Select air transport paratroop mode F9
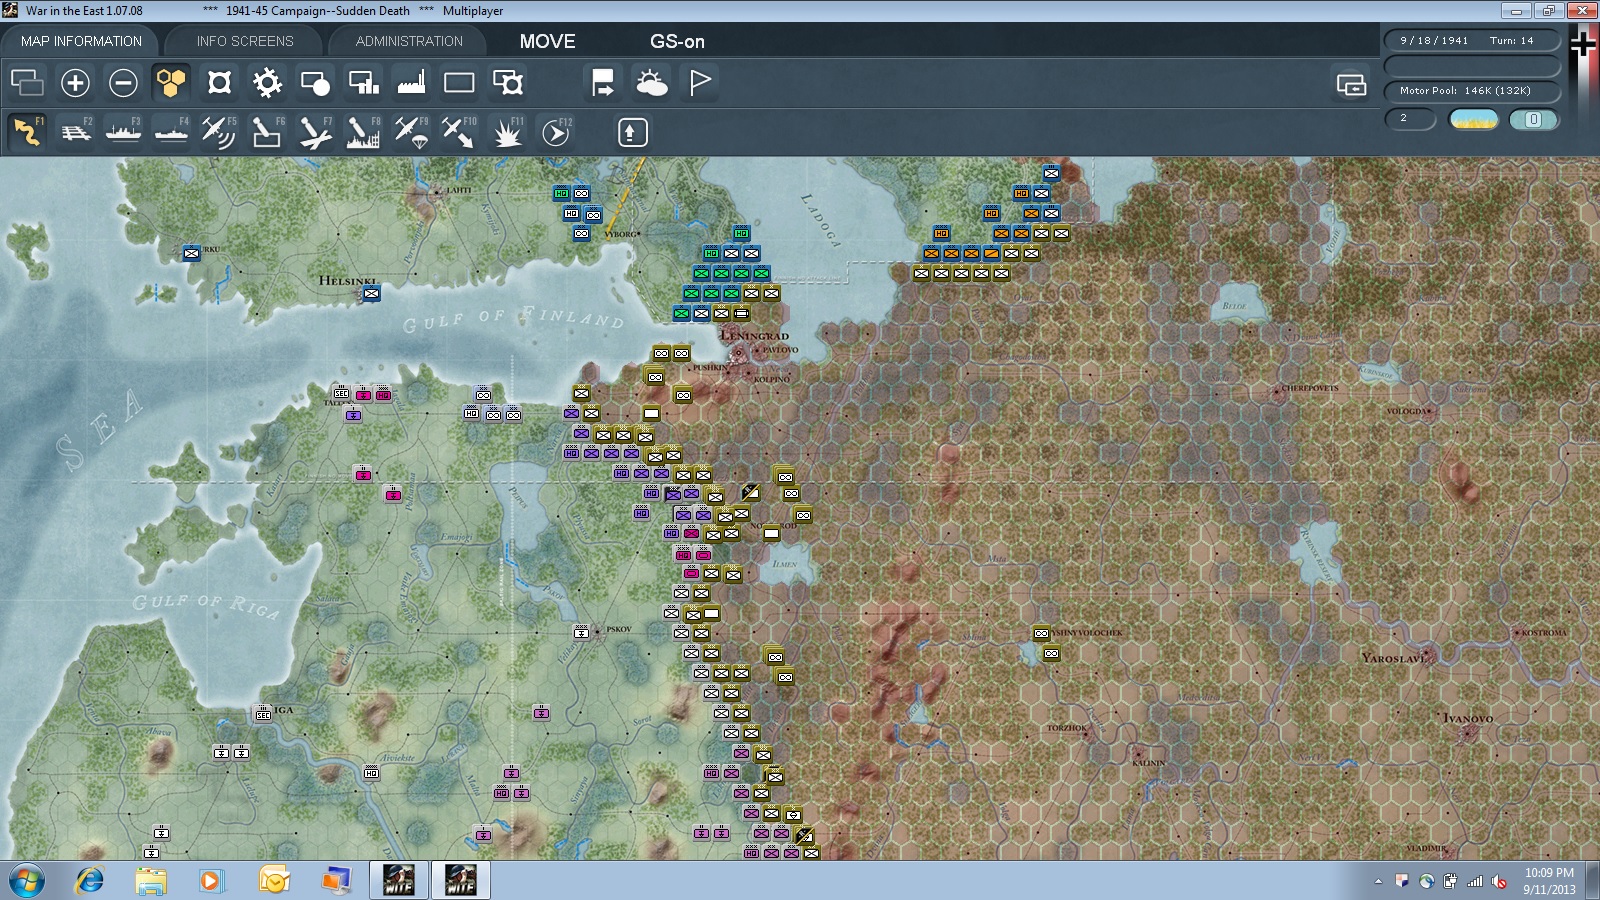 coord(411,132)
